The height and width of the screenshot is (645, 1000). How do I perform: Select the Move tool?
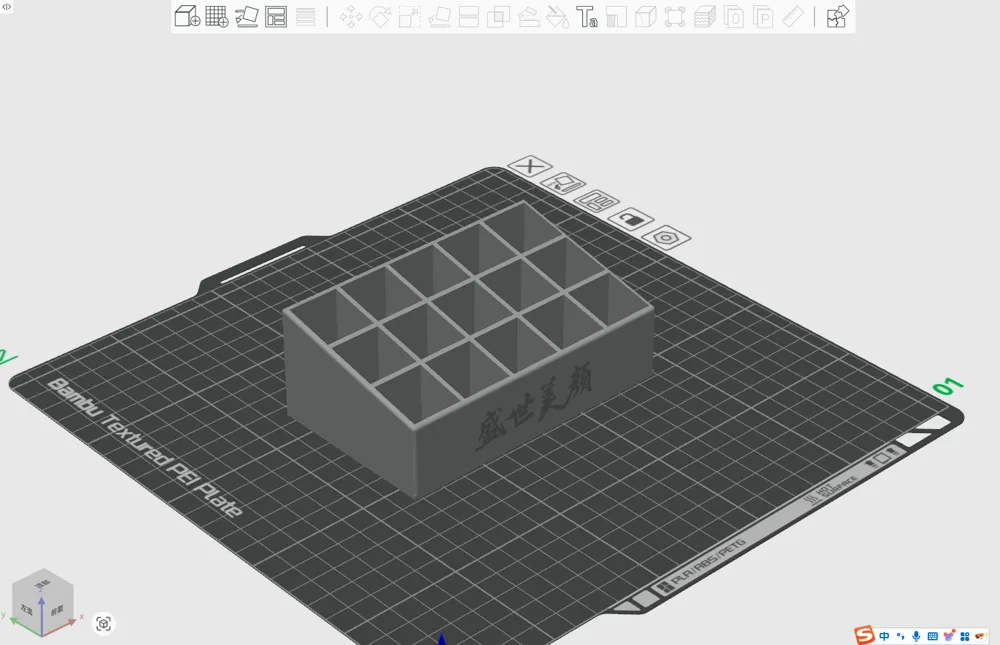tap(350, 17)
